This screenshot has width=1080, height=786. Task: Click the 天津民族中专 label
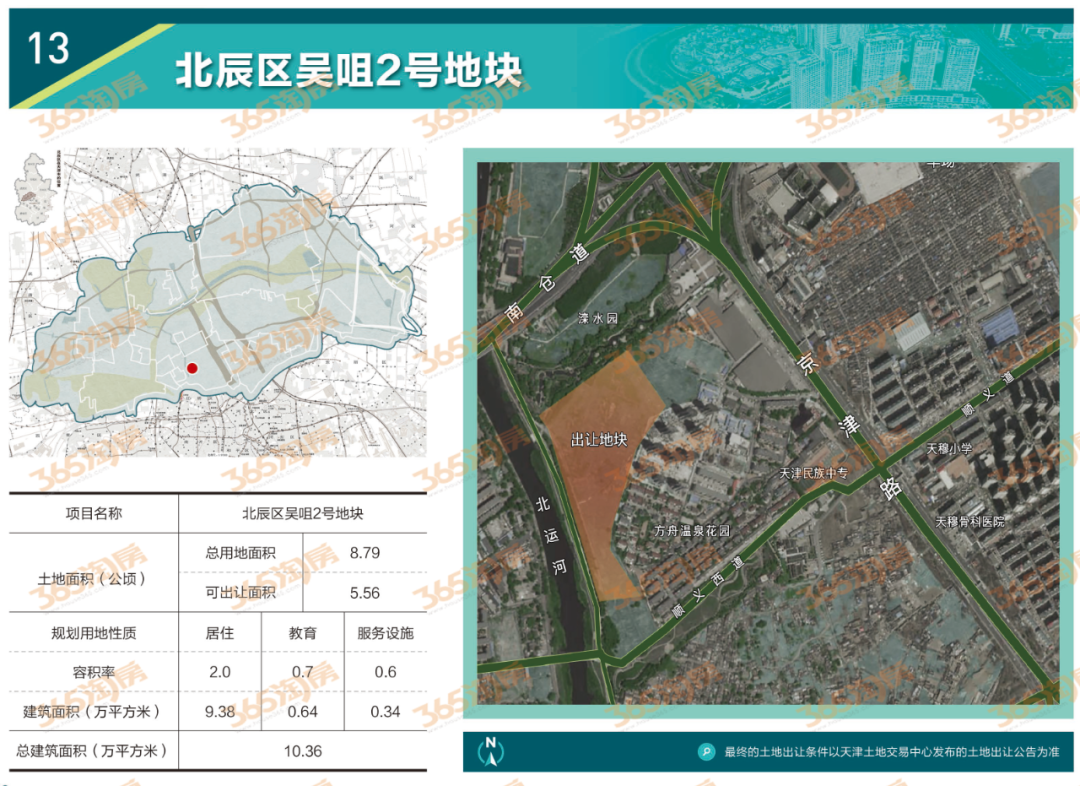813,473
